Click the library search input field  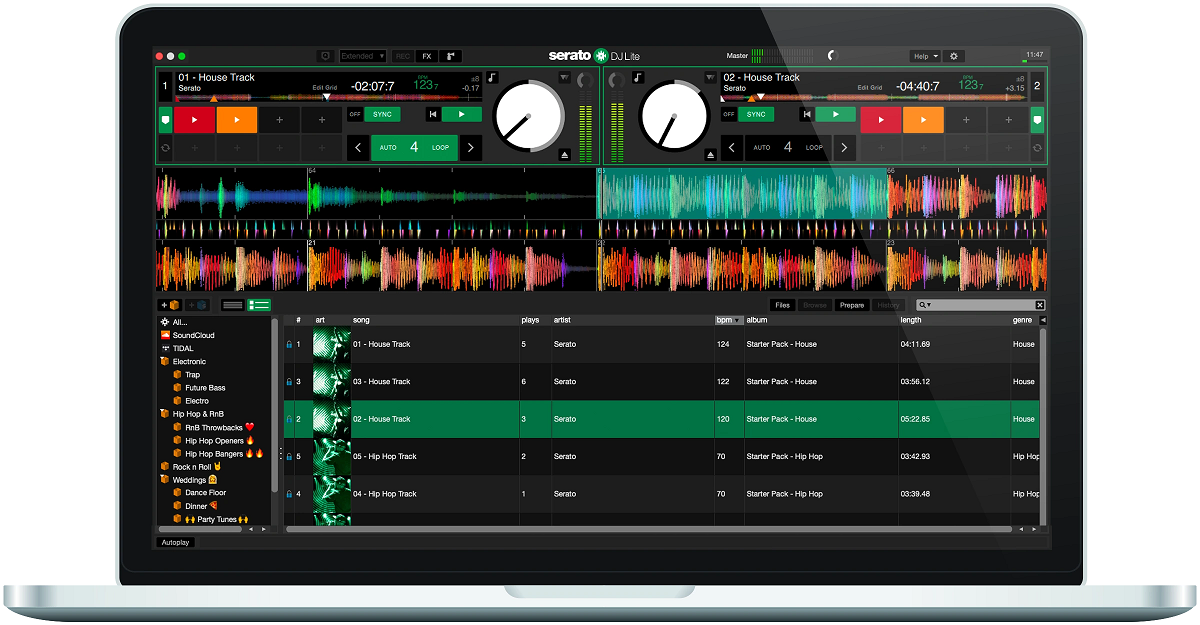(x=983, y=305)
